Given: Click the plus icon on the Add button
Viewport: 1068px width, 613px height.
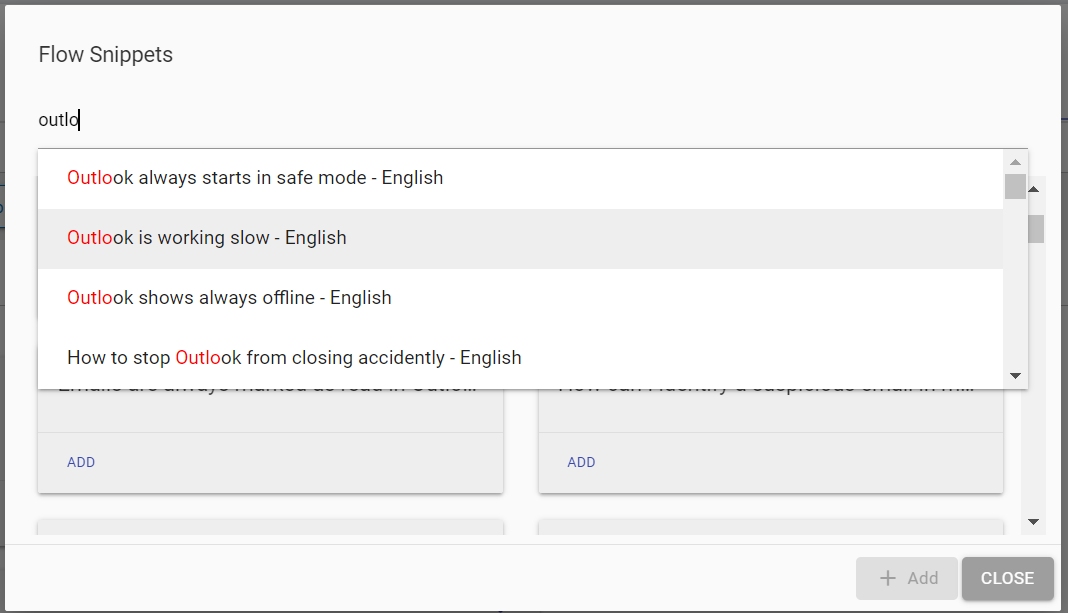Looking at the screenshot, I should point(888,578).
